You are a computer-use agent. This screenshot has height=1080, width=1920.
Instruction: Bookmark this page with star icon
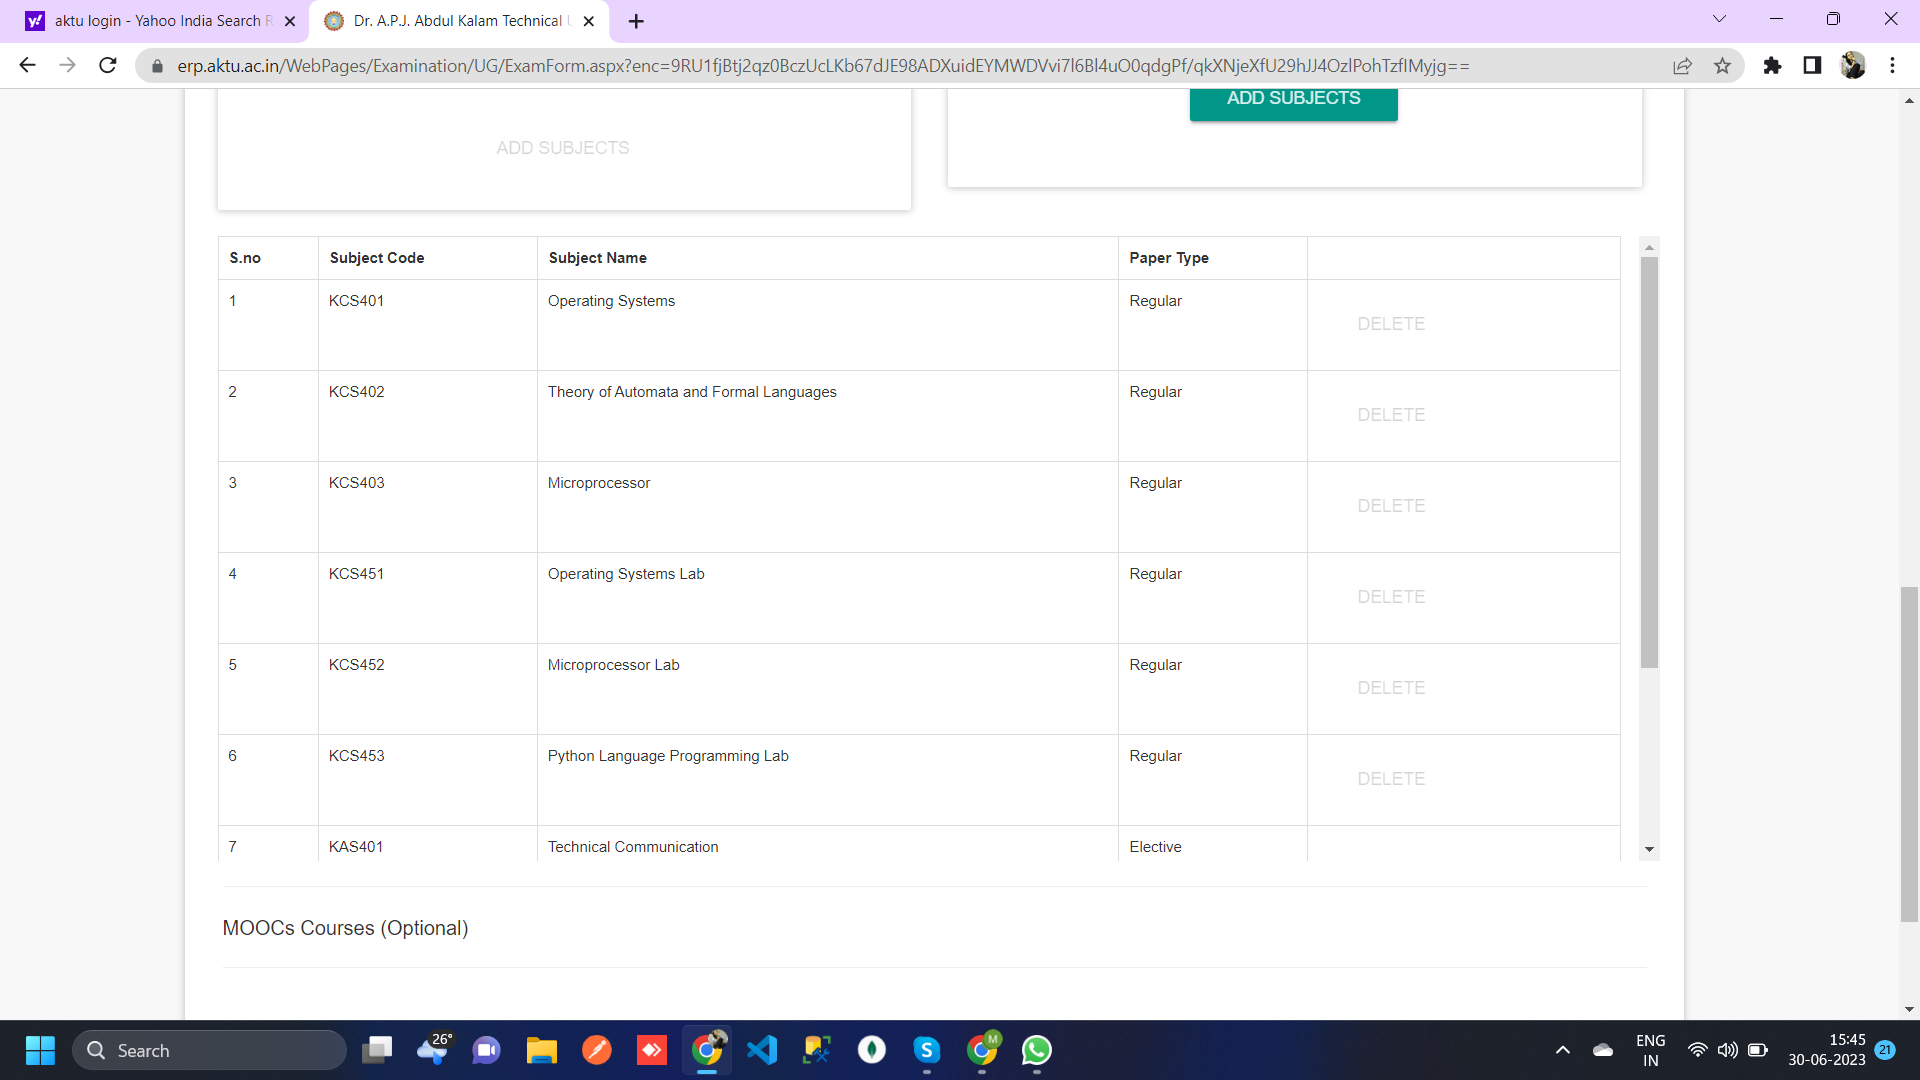pyautogui.click(x=1722, y=66)
